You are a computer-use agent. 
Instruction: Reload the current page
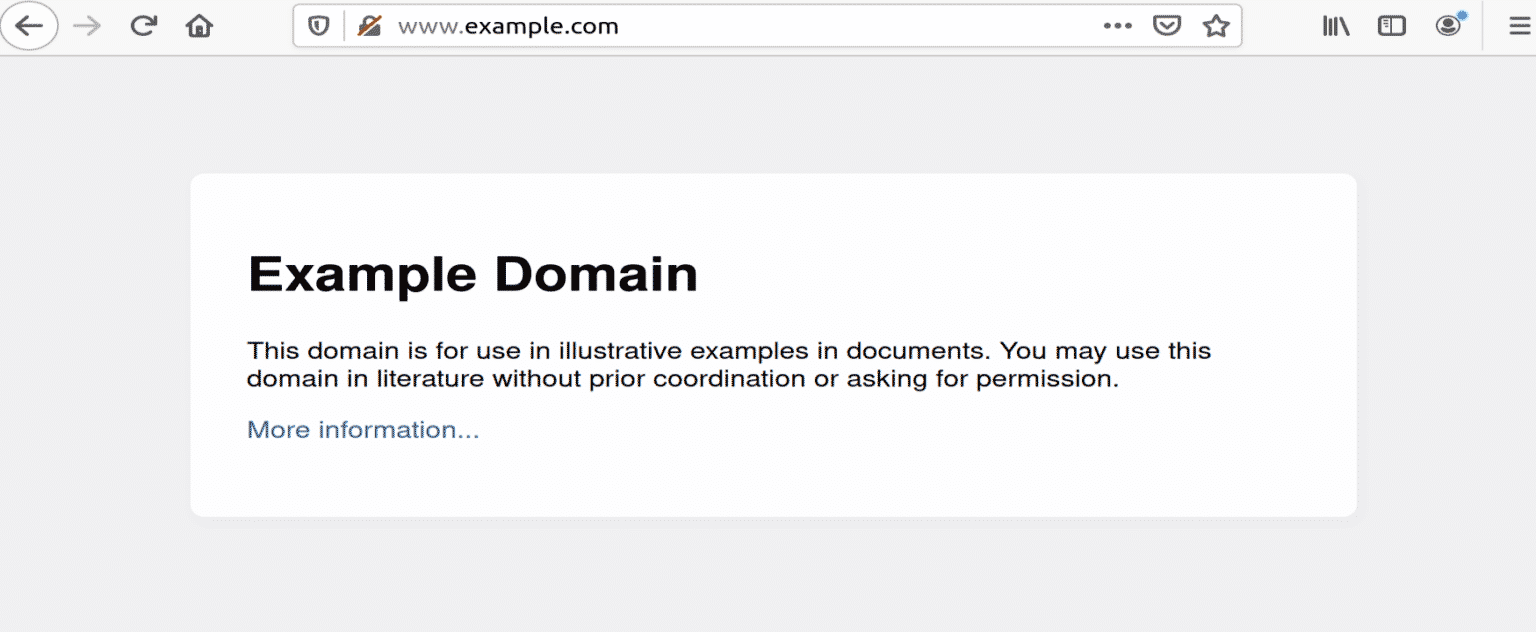point(143,27)
